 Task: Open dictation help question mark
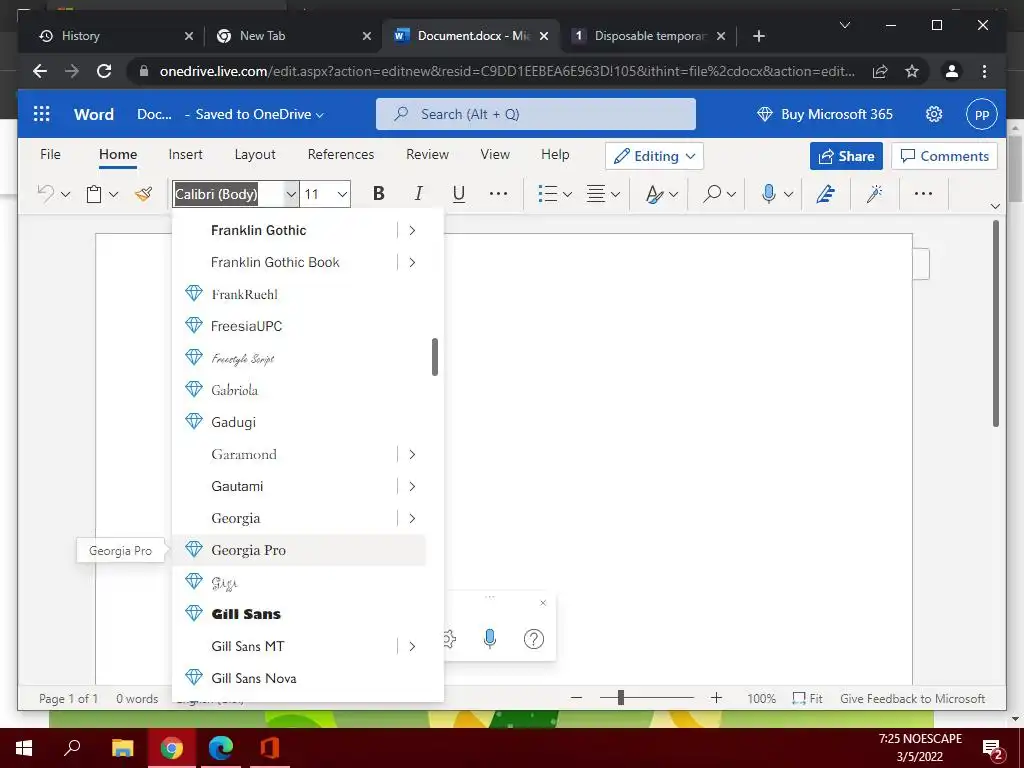[534, 639]
